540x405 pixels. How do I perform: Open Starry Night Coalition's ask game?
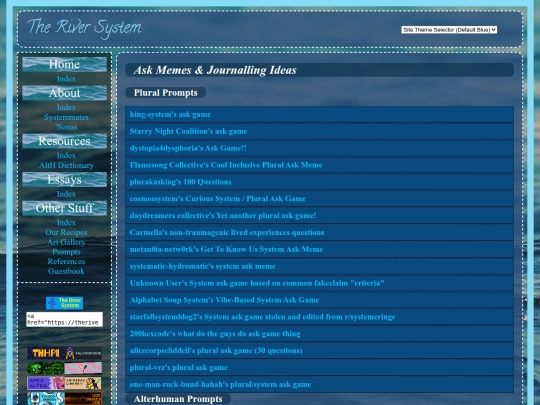coord(319,132)
